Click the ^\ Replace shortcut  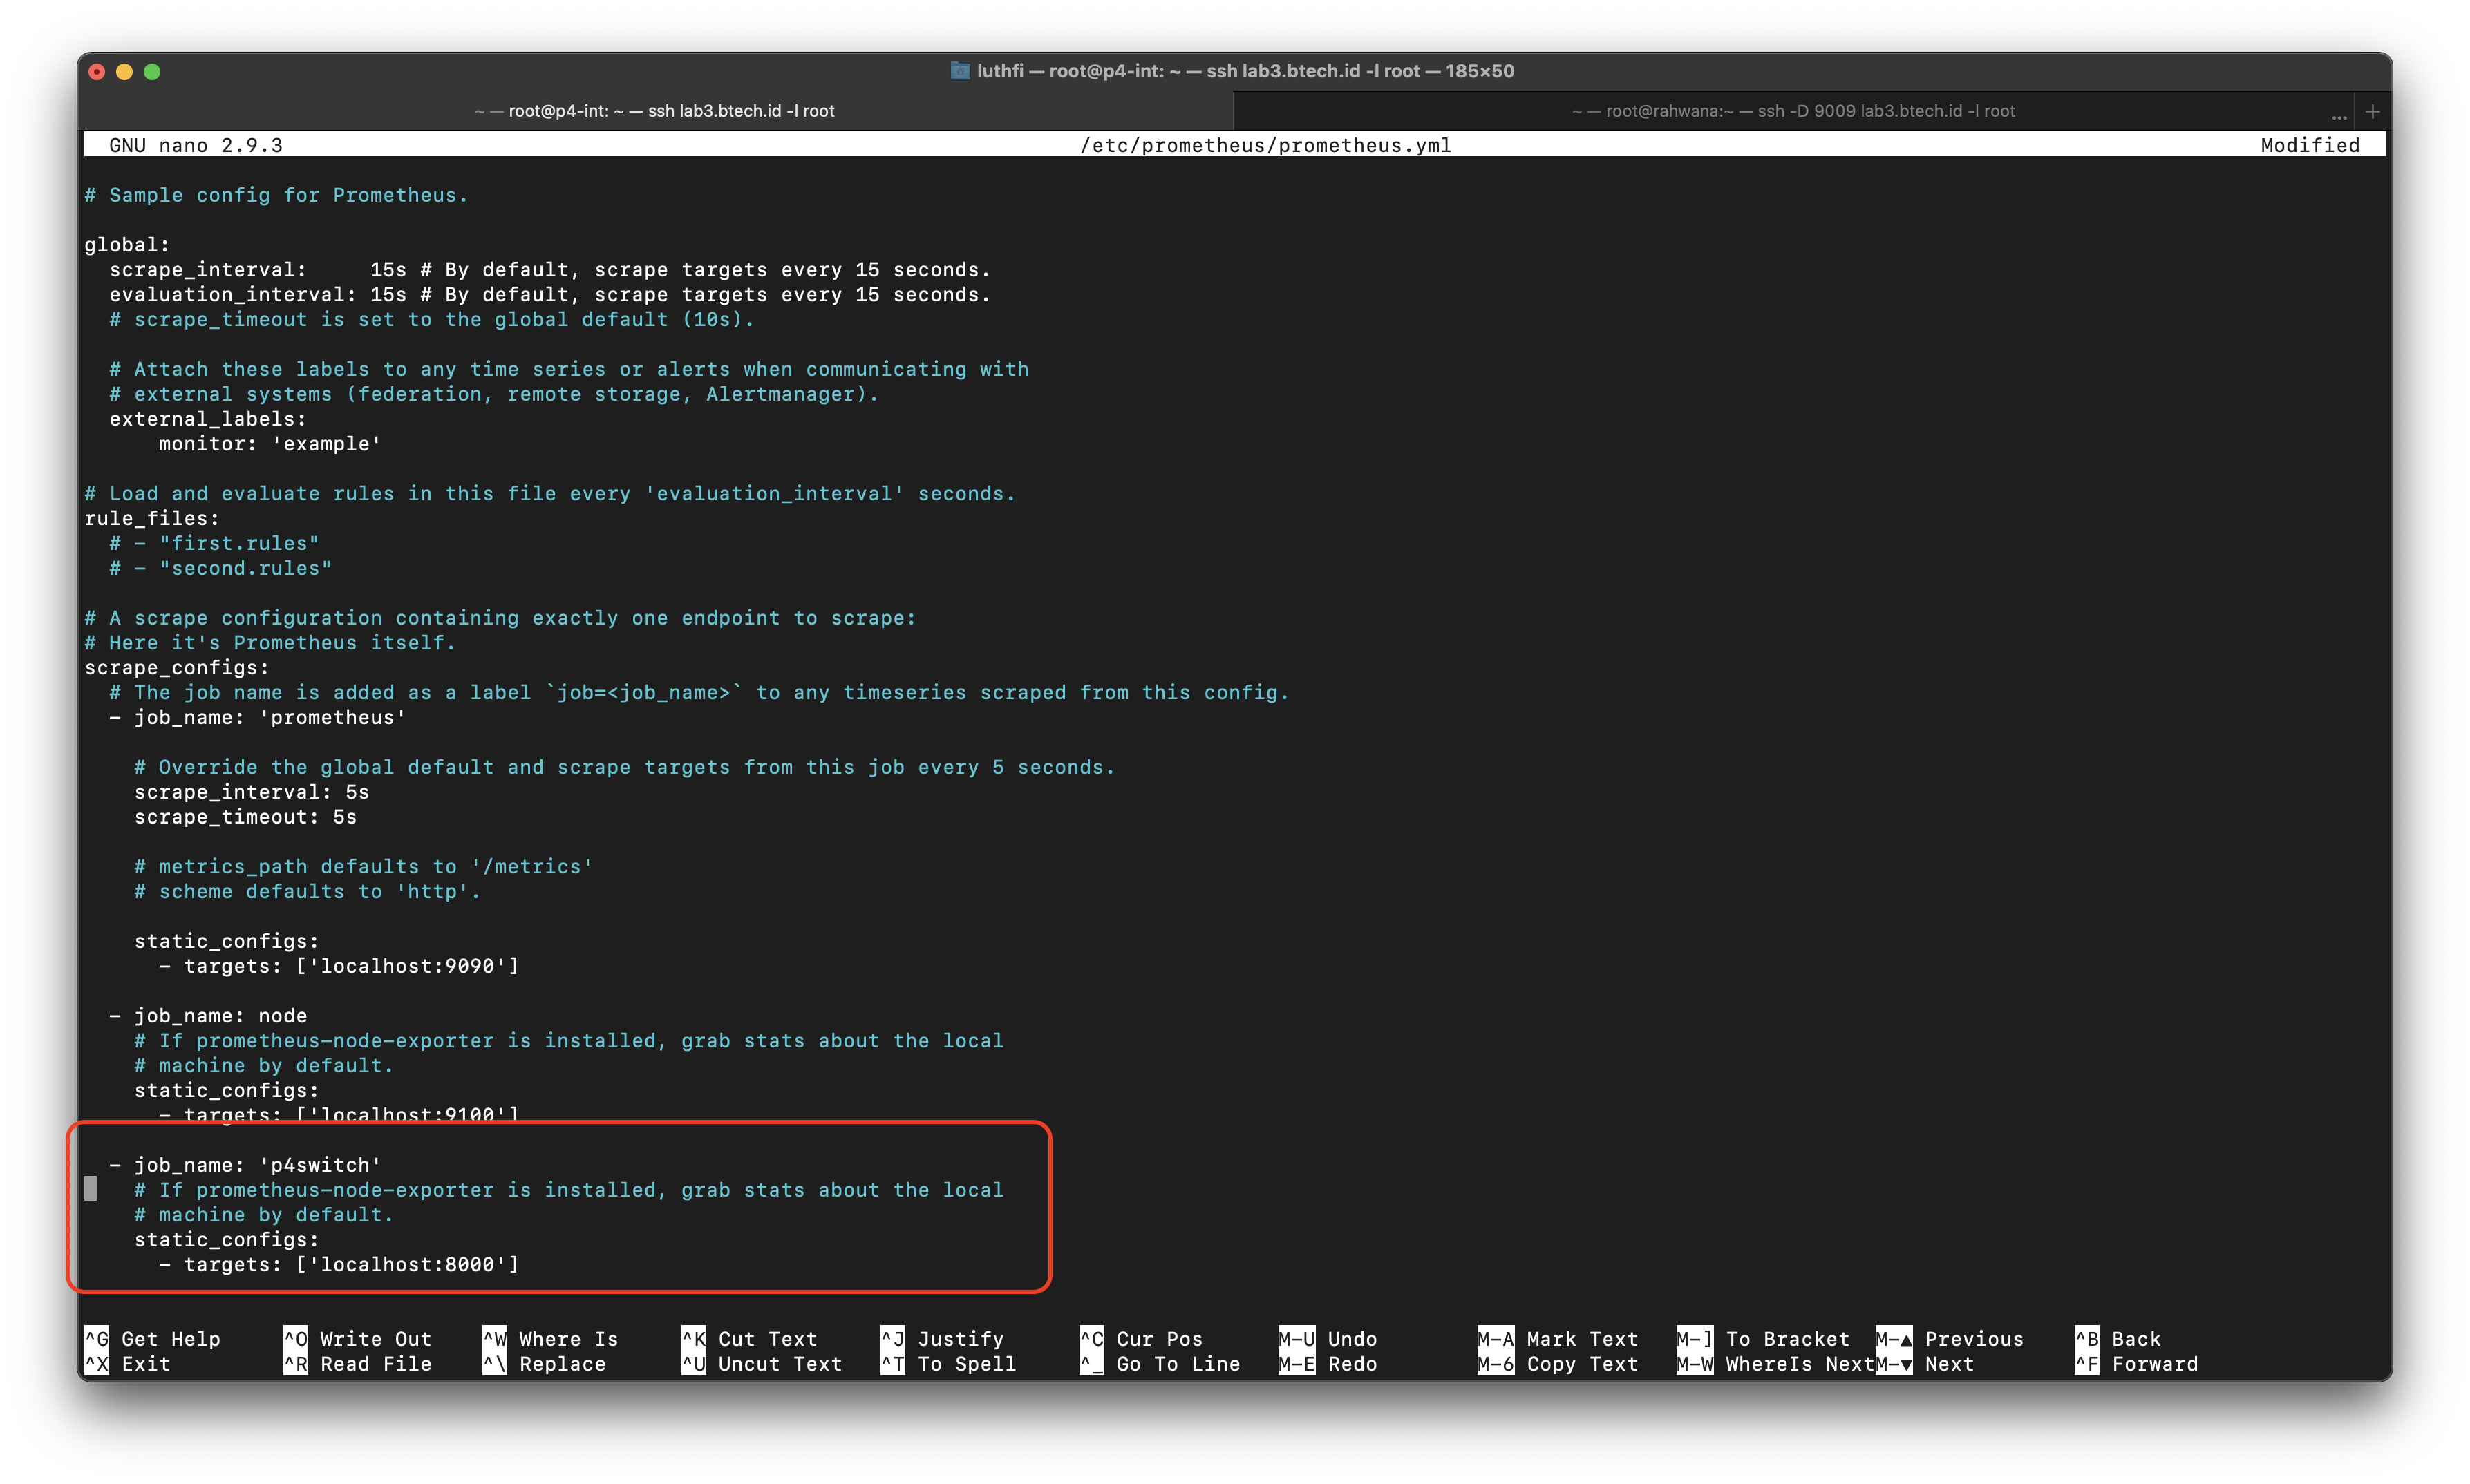click(x=545, y=1364)
